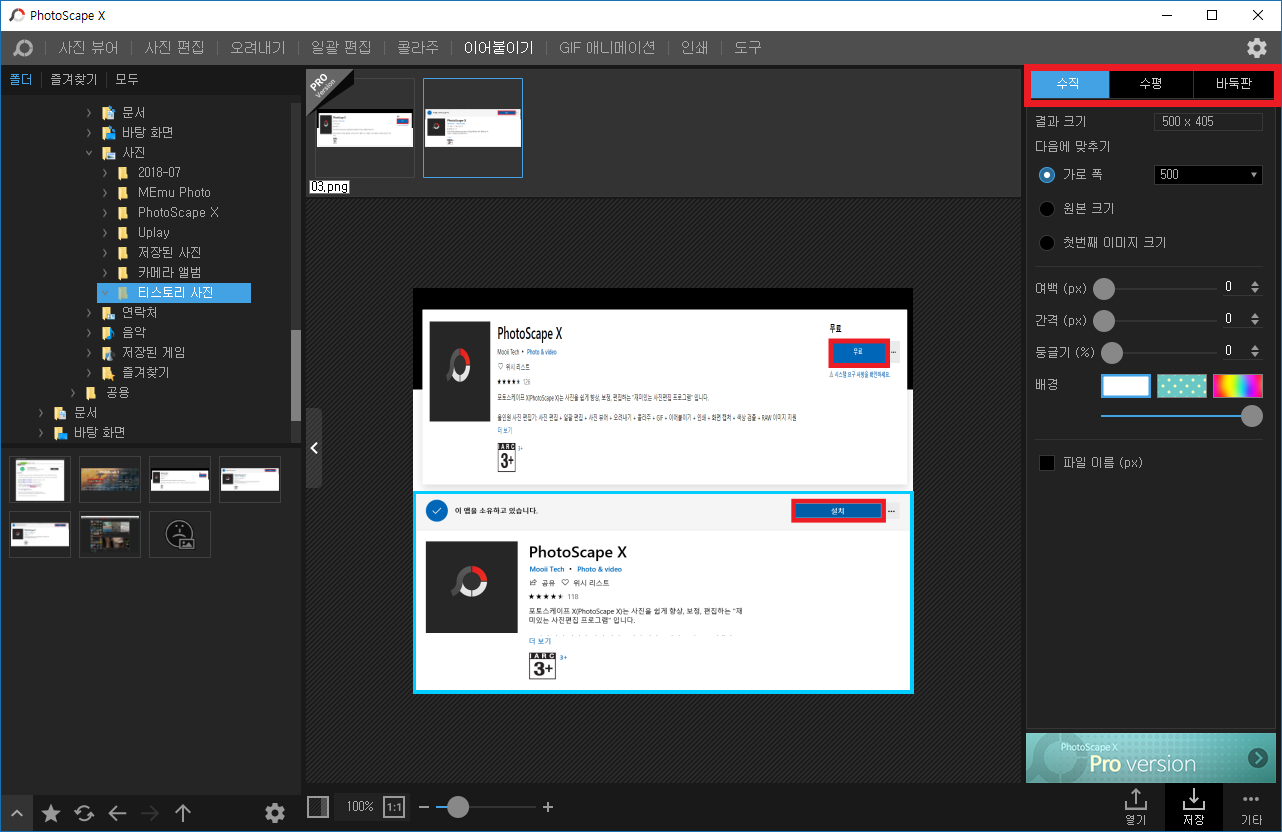Open the GIF 애니메이션 tab
Viewport: 1282px width, 832px height.
(x=607, y=48)
